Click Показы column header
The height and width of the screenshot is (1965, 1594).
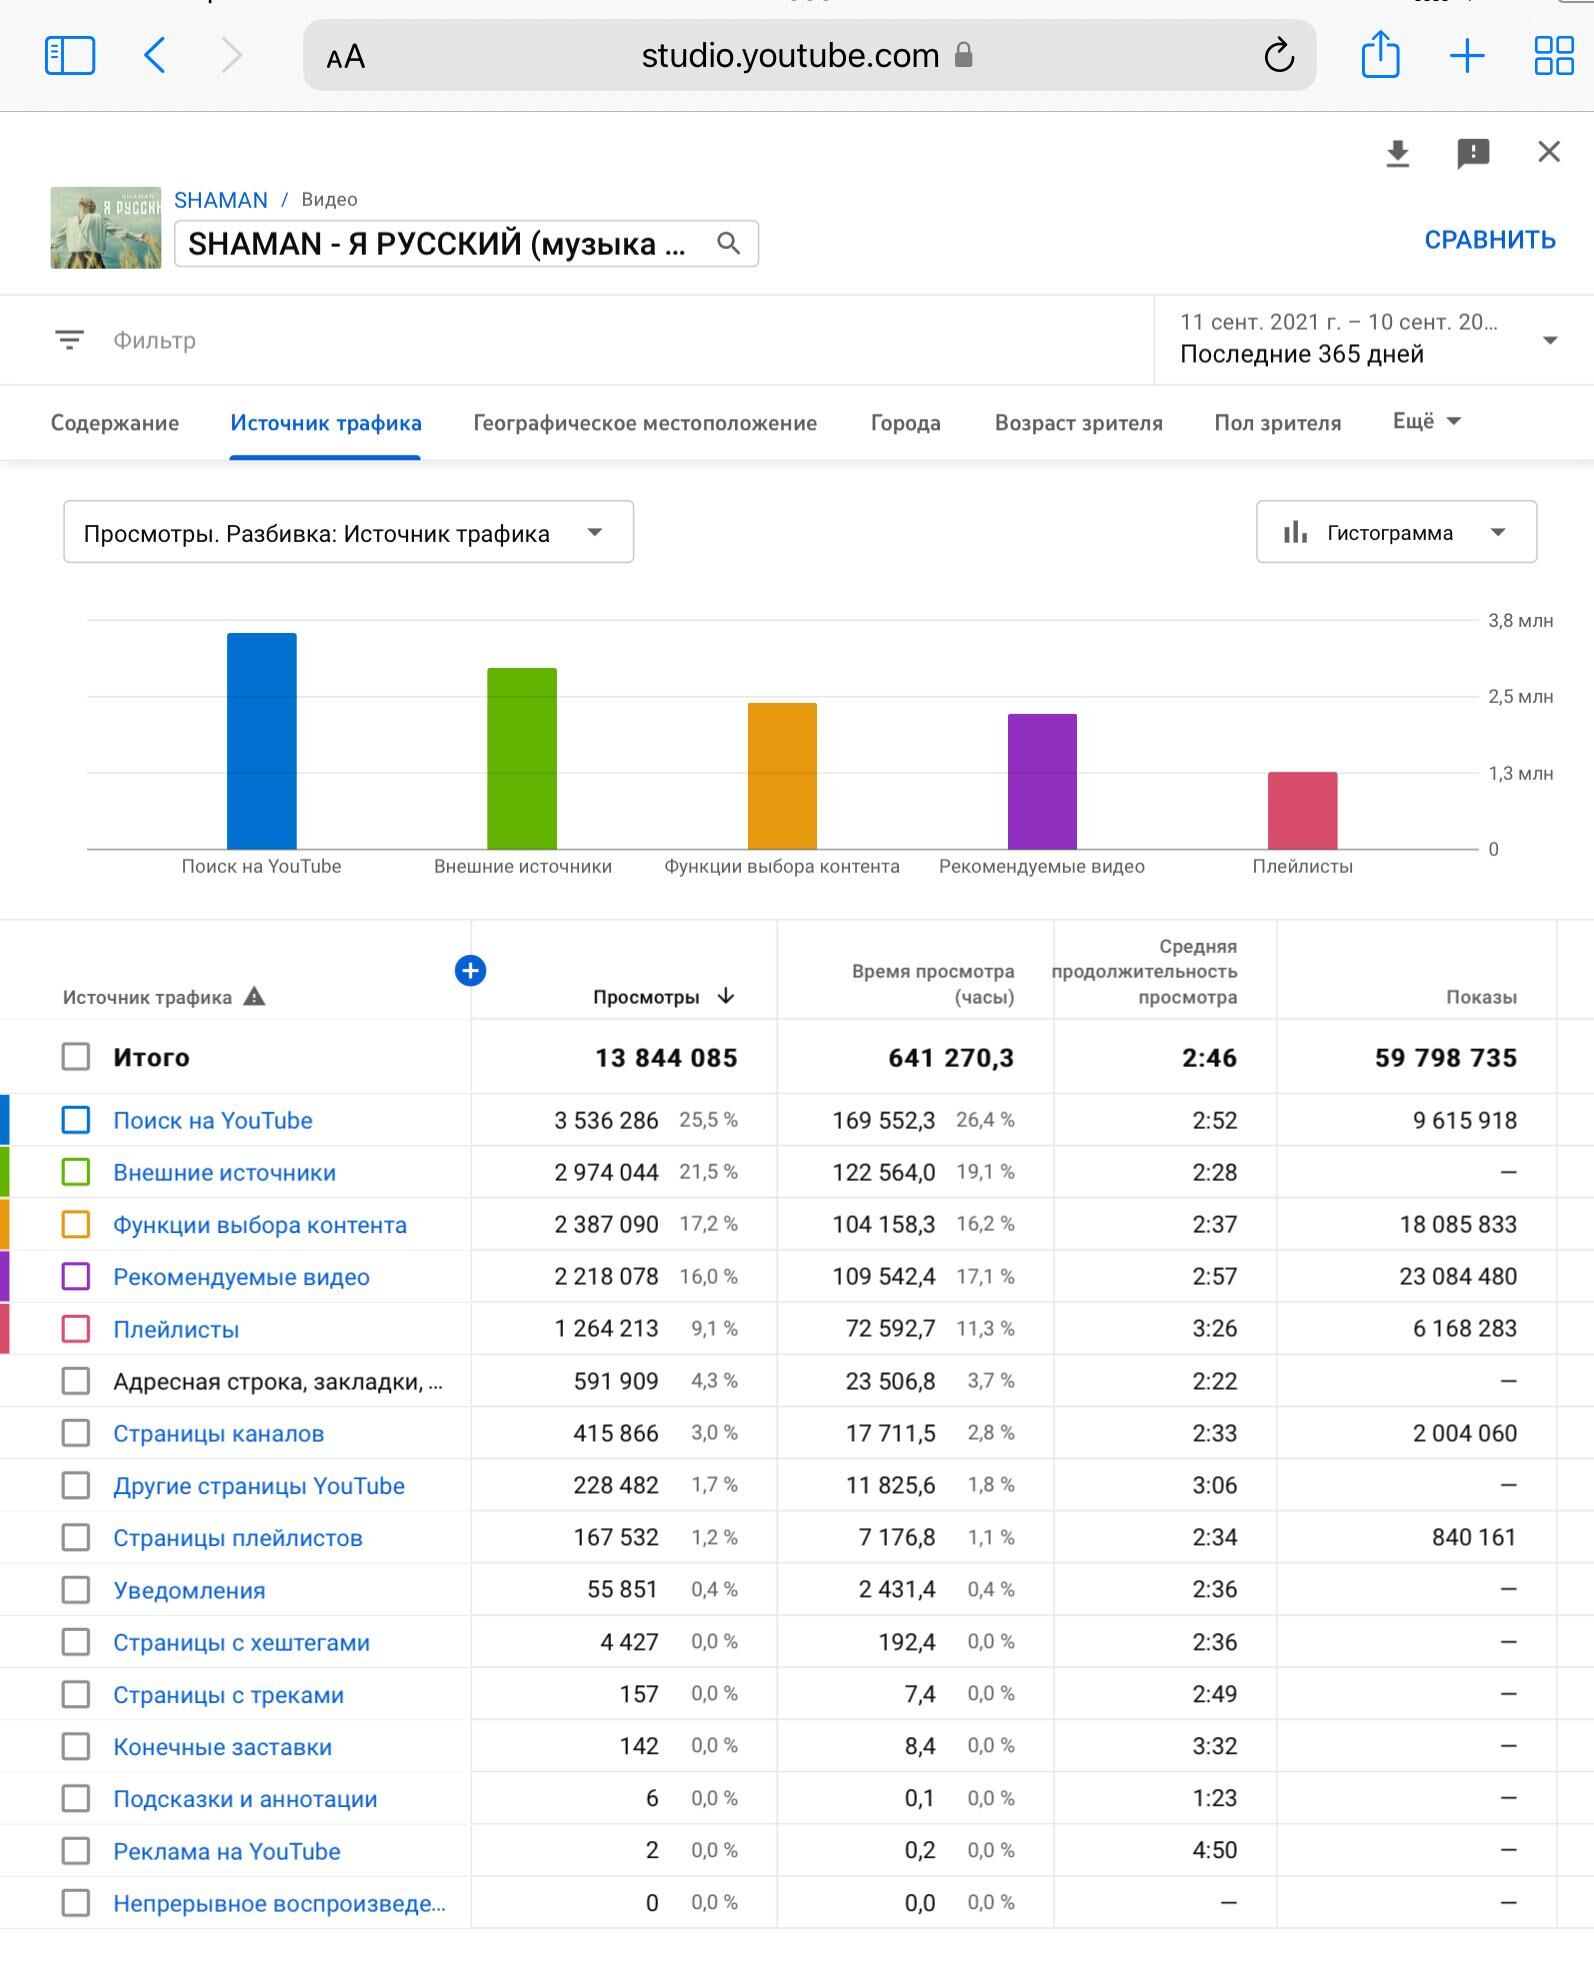click(1481, 997)
